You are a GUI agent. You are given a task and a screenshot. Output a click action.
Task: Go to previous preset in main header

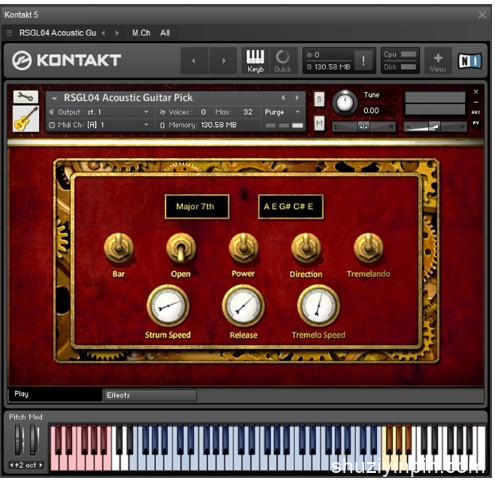point(194,61)
